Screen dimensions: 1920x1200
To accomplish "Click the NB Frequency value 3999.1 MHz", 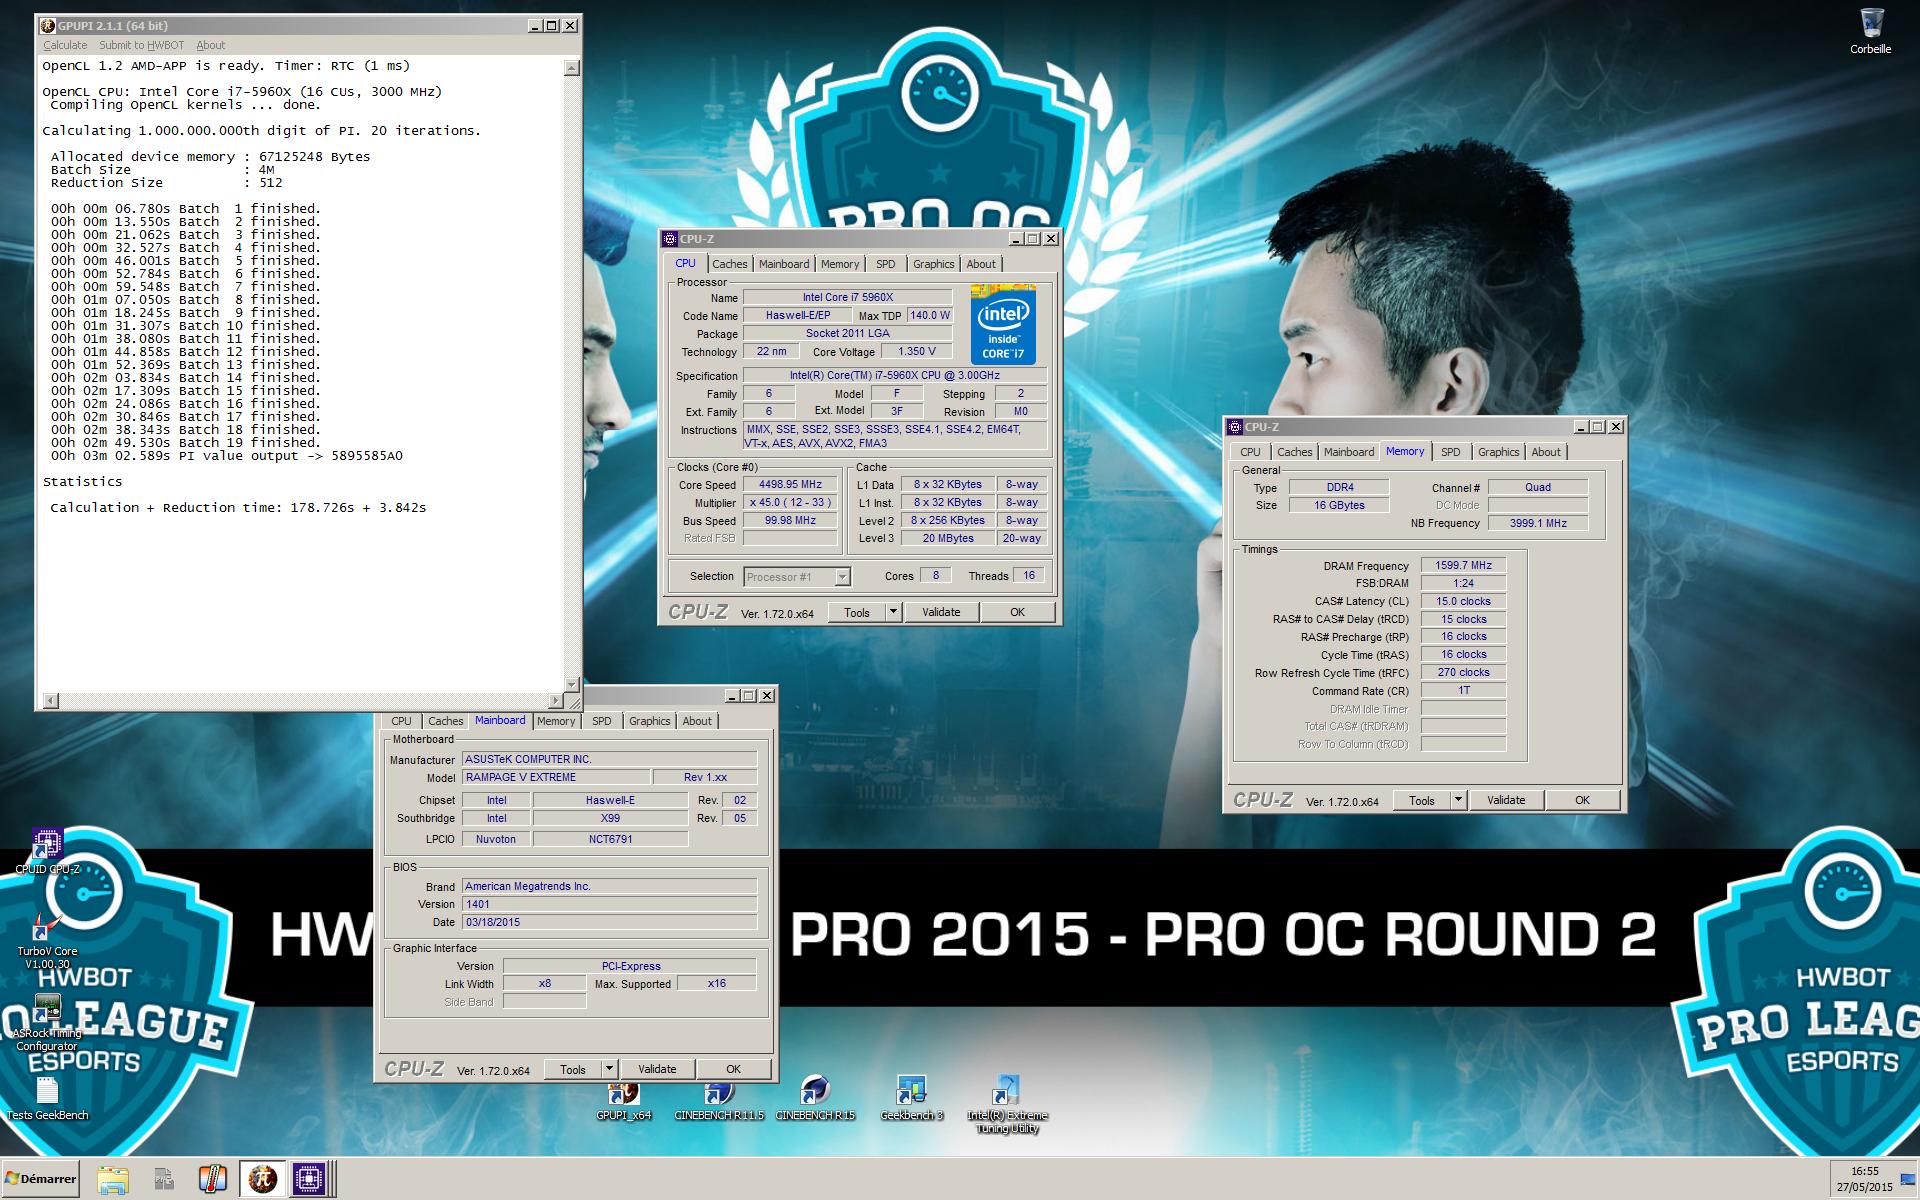I will [x=1537, y=523].
